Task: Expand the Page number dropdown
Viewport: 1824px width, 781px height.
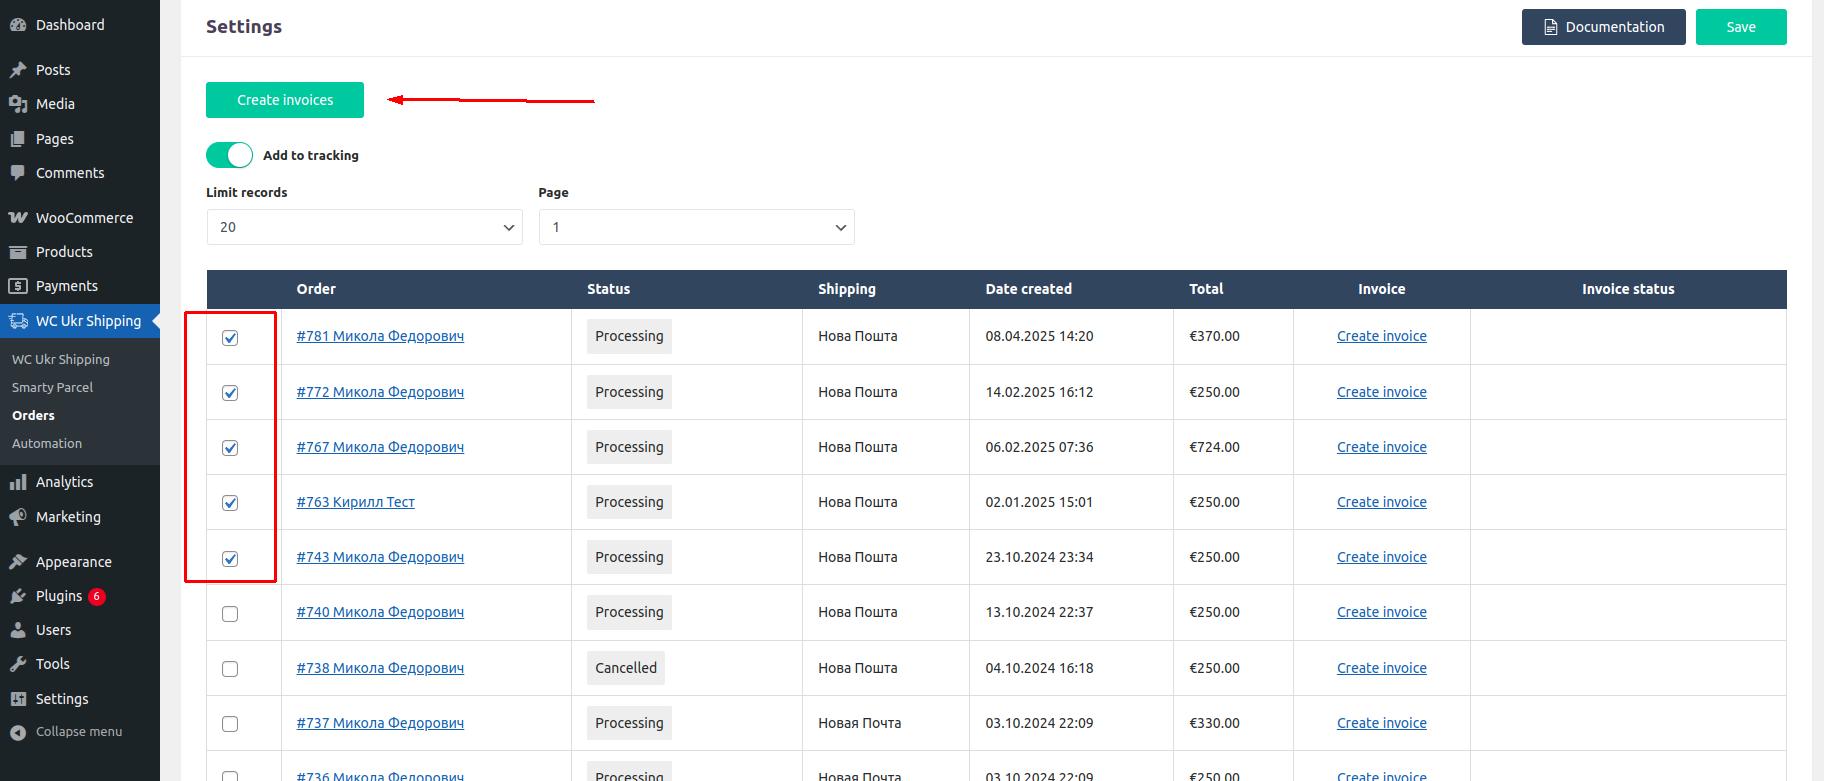Action: click(696, 227)
